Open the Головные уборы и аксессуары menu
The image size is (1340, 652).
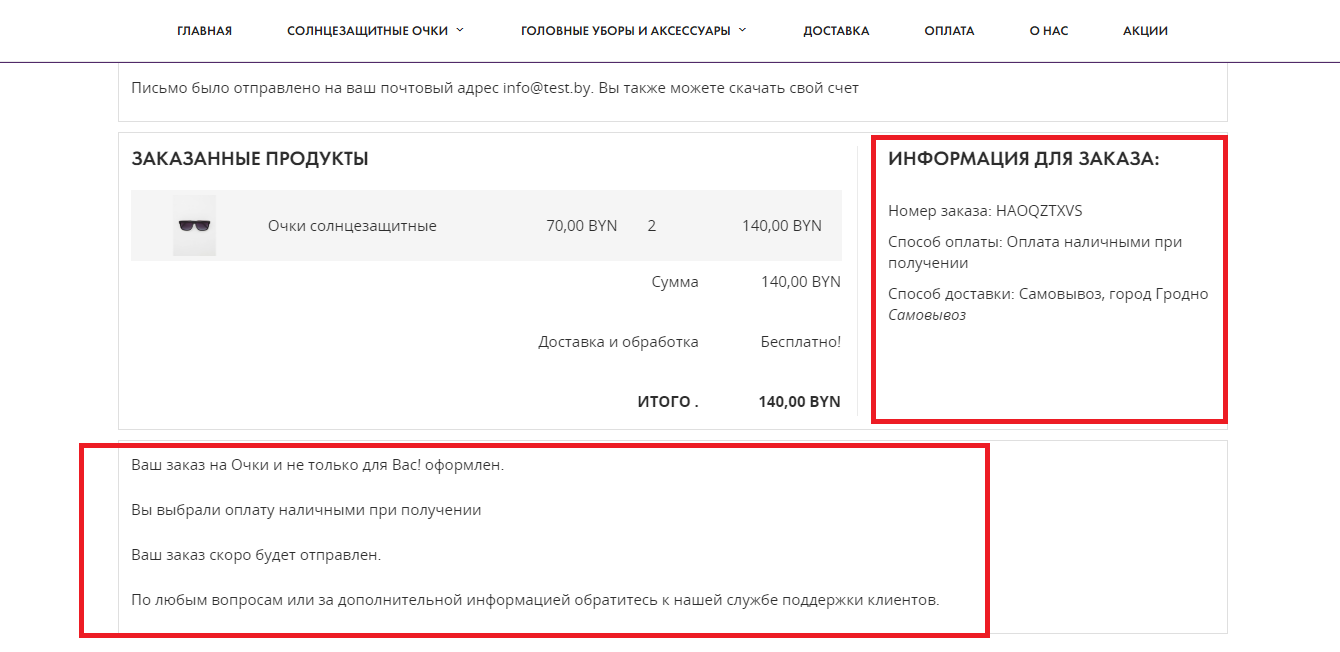tap(625, 31)
